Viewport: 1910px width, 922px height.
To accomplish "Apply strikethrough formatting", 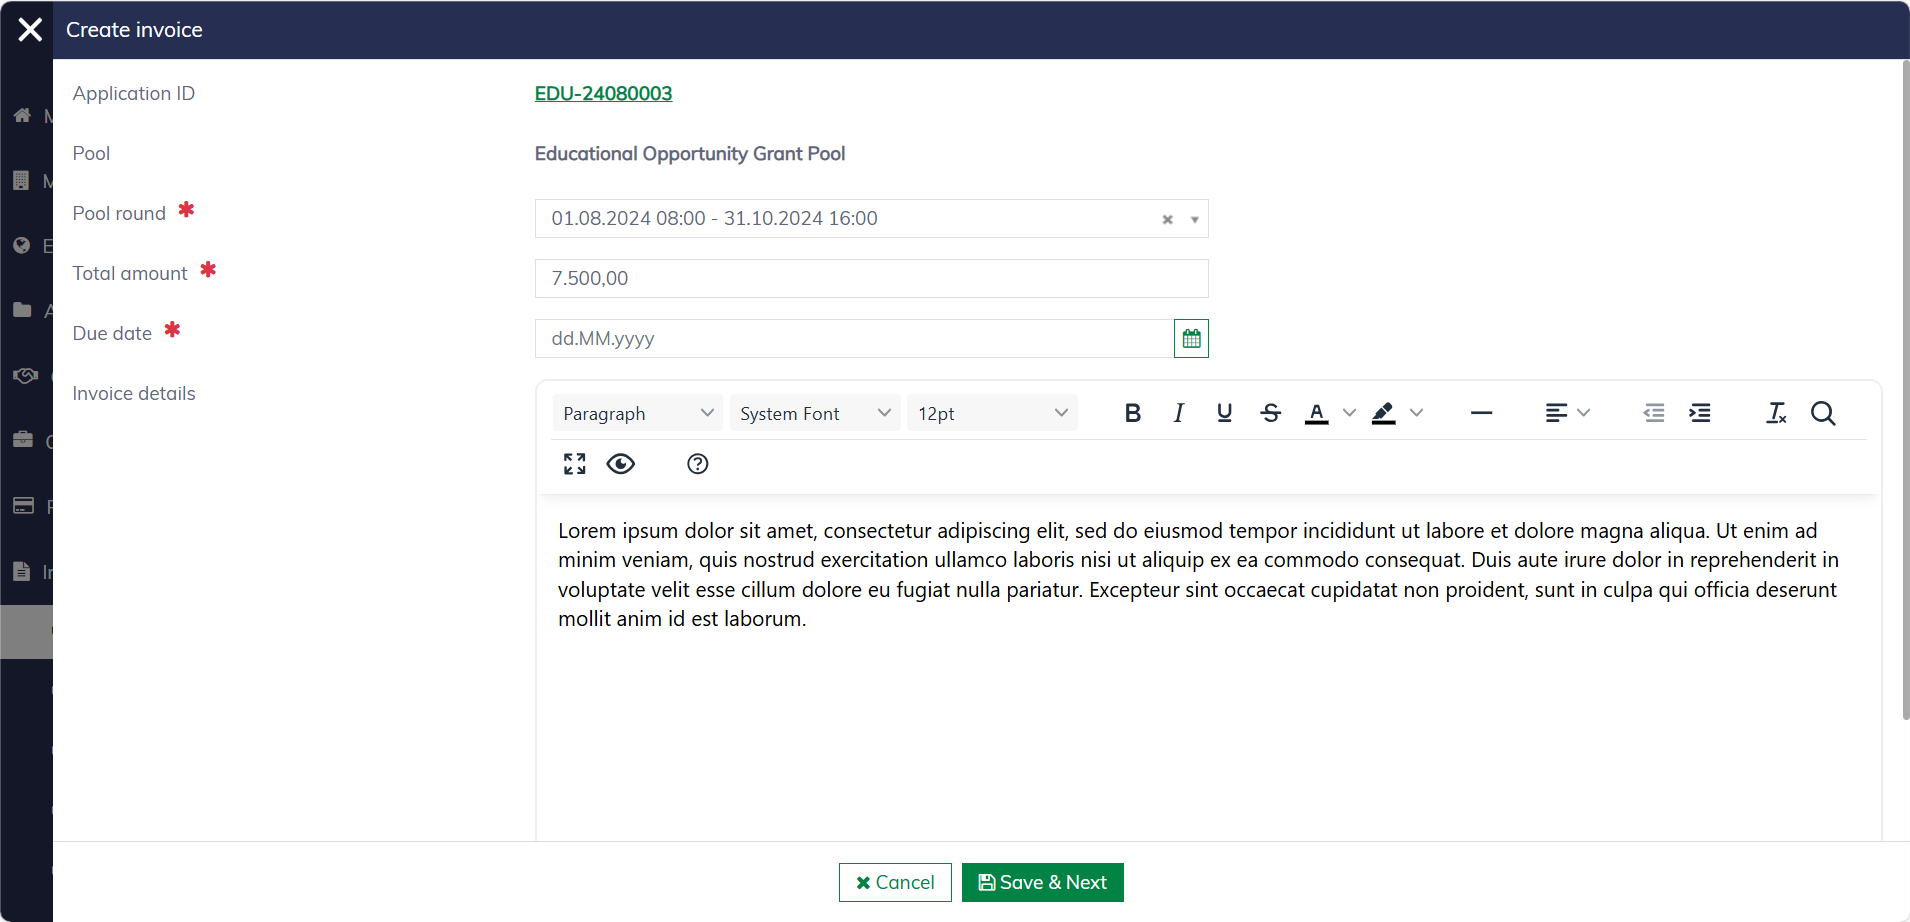I will tap(1270, 413).
